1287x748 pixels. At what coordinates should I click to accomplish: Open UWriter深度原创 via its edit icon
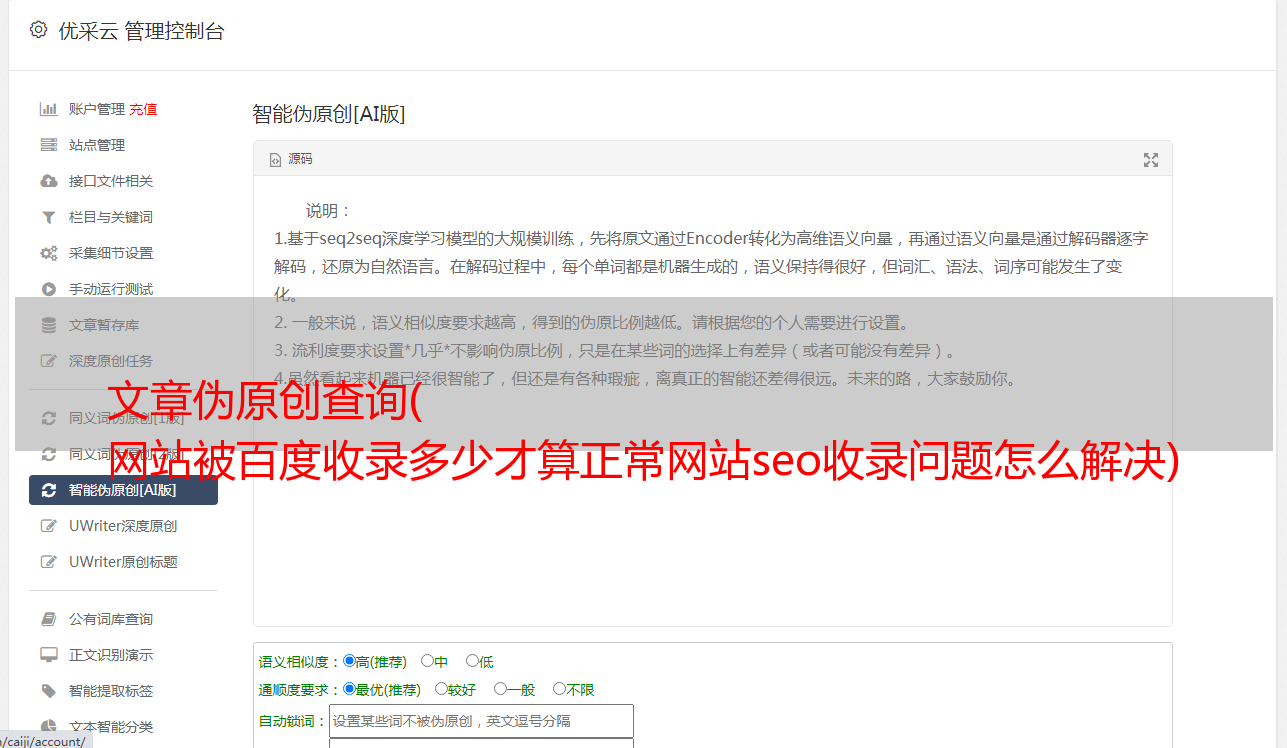(48, 526)
